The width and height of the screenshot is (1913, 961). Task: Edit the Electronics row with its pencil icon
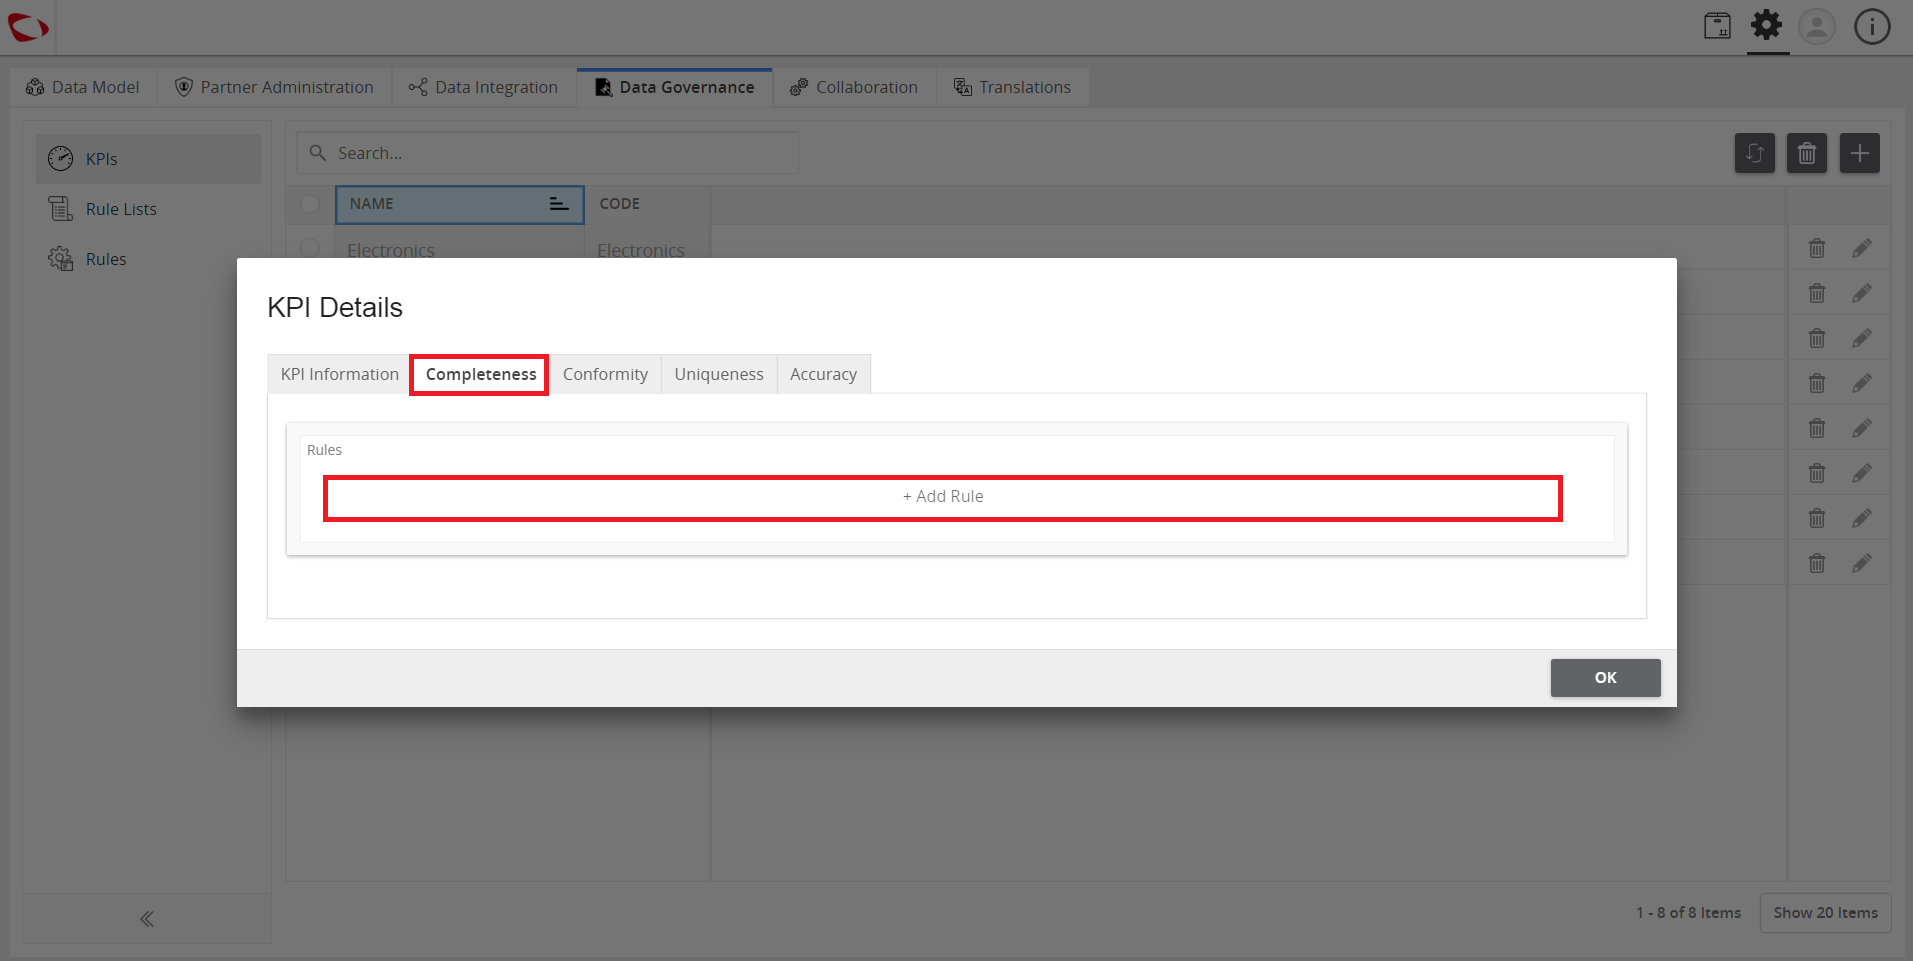(x=1861, y=248)
